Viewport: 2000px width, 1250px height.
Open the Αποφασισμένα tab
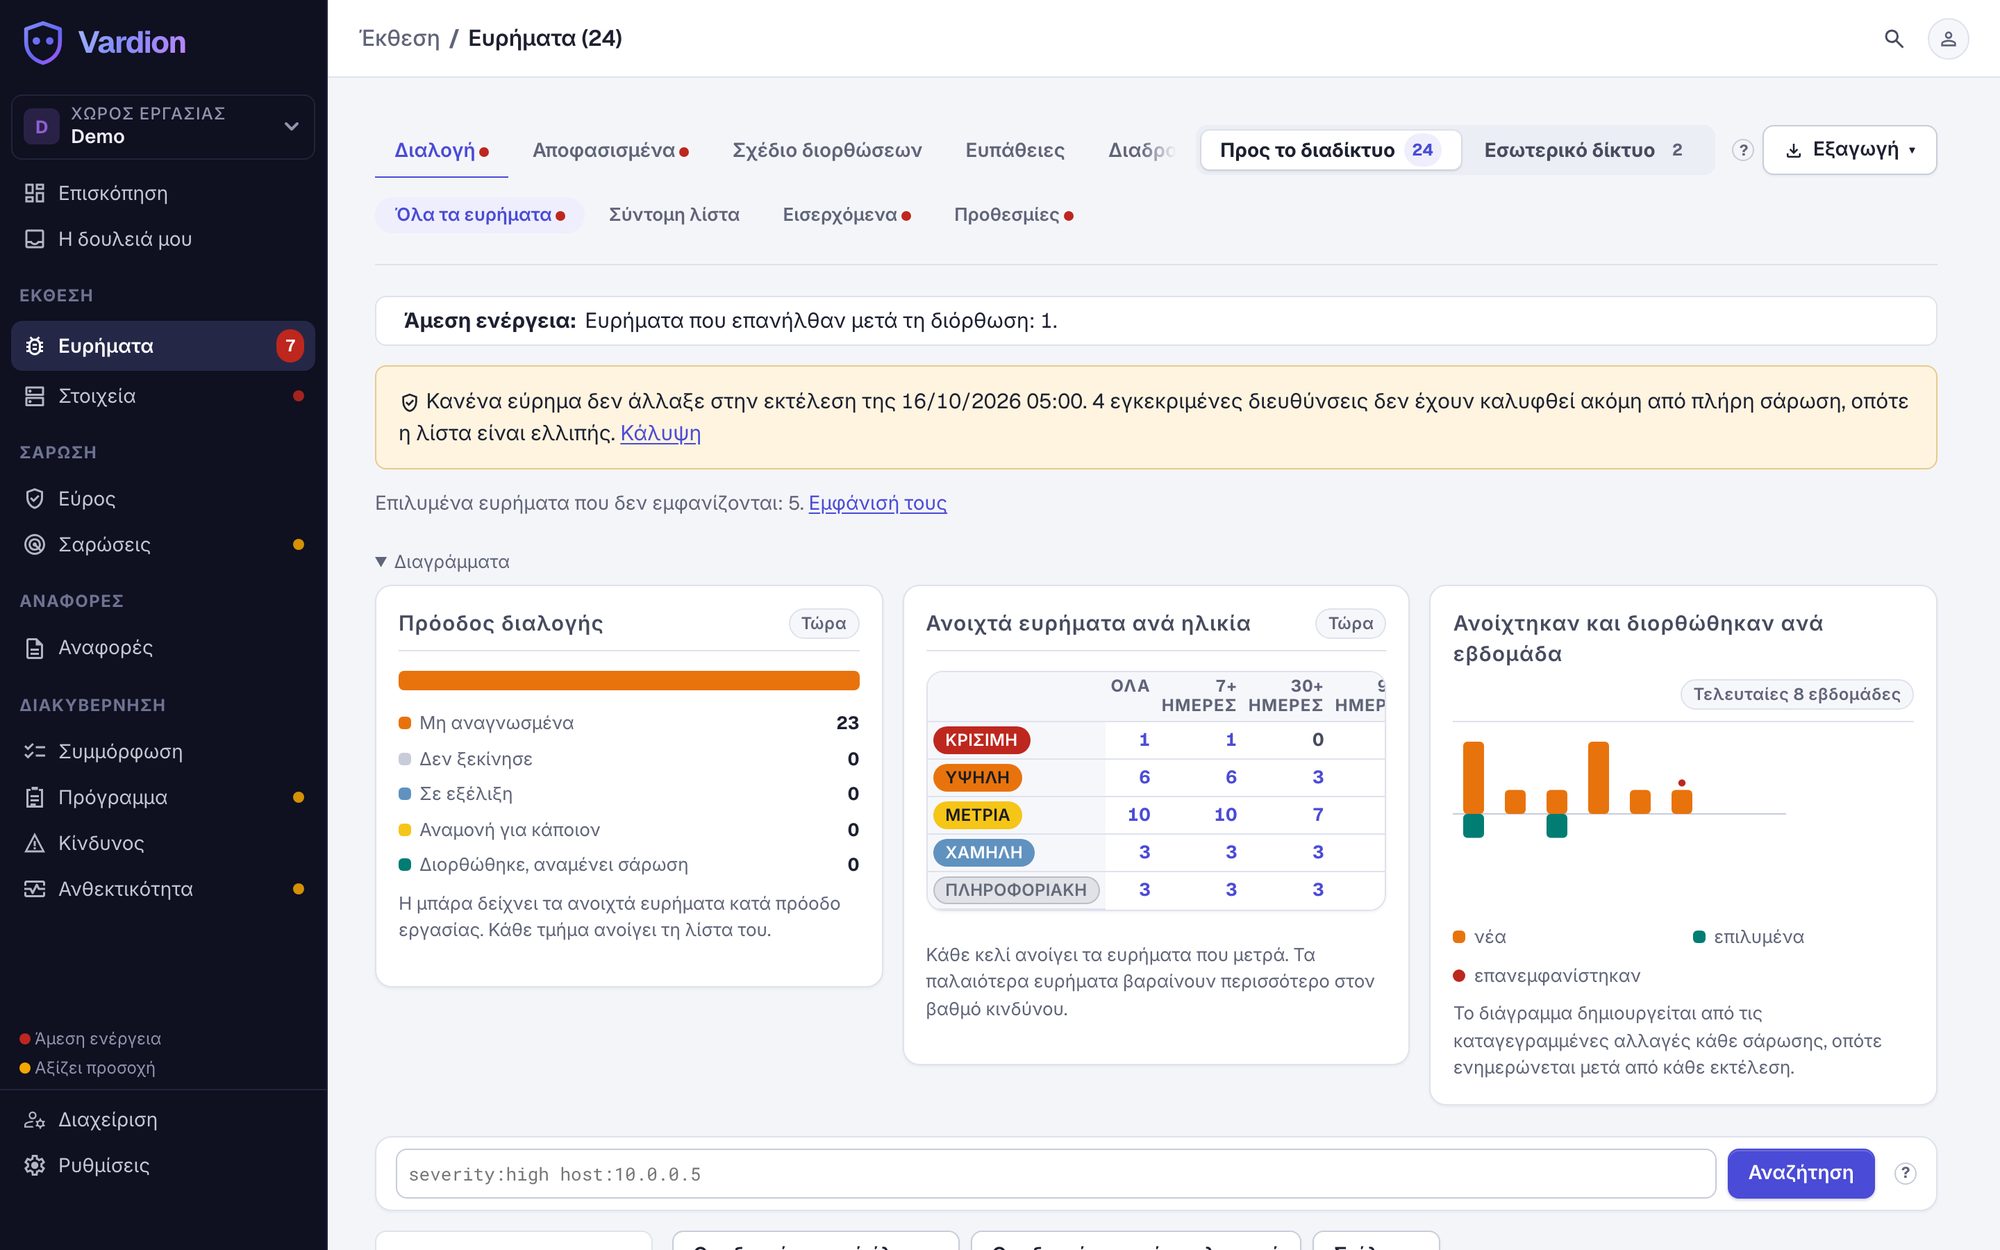[x=610, y=150]
